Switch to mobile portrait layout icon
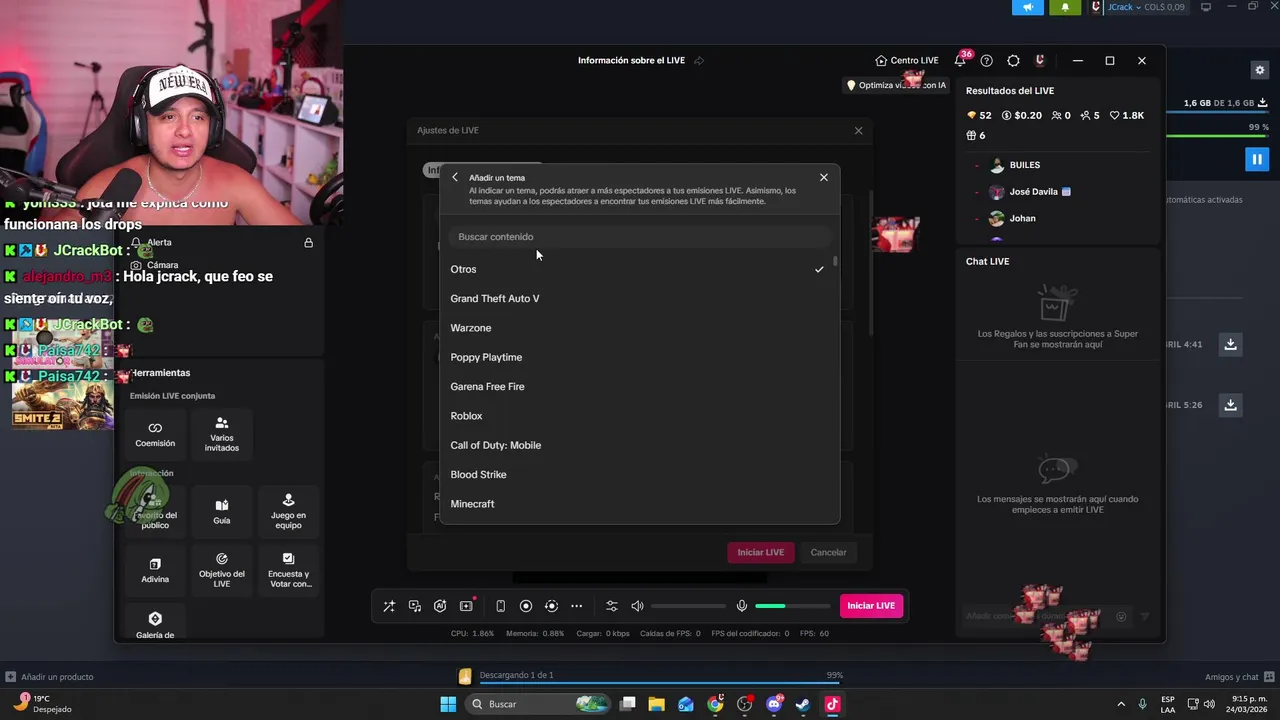This screenshot has width=1280, height=720. pyautogui.click(x=500, y=606)
